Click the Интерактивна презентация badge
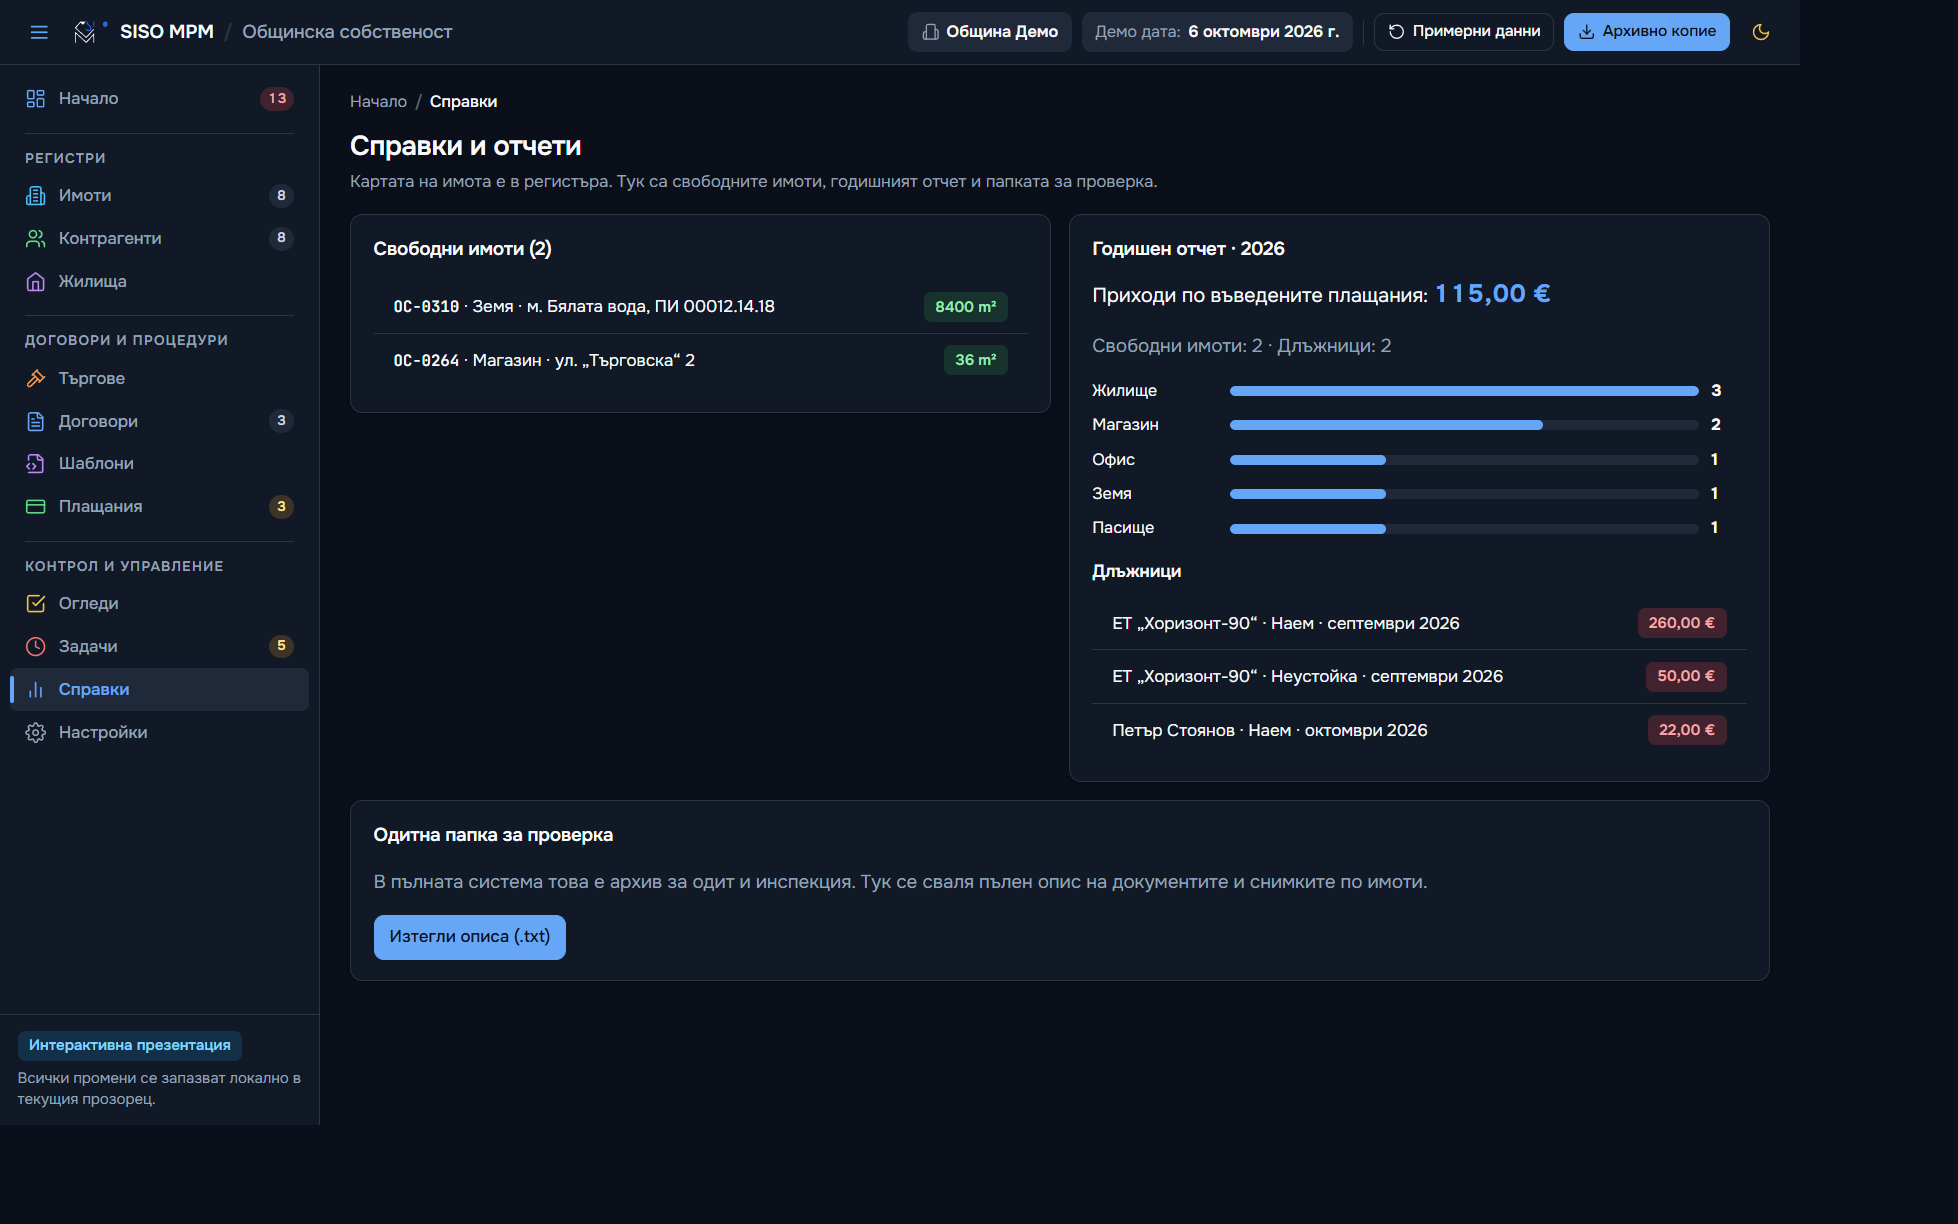 [x=130, y=1045]
